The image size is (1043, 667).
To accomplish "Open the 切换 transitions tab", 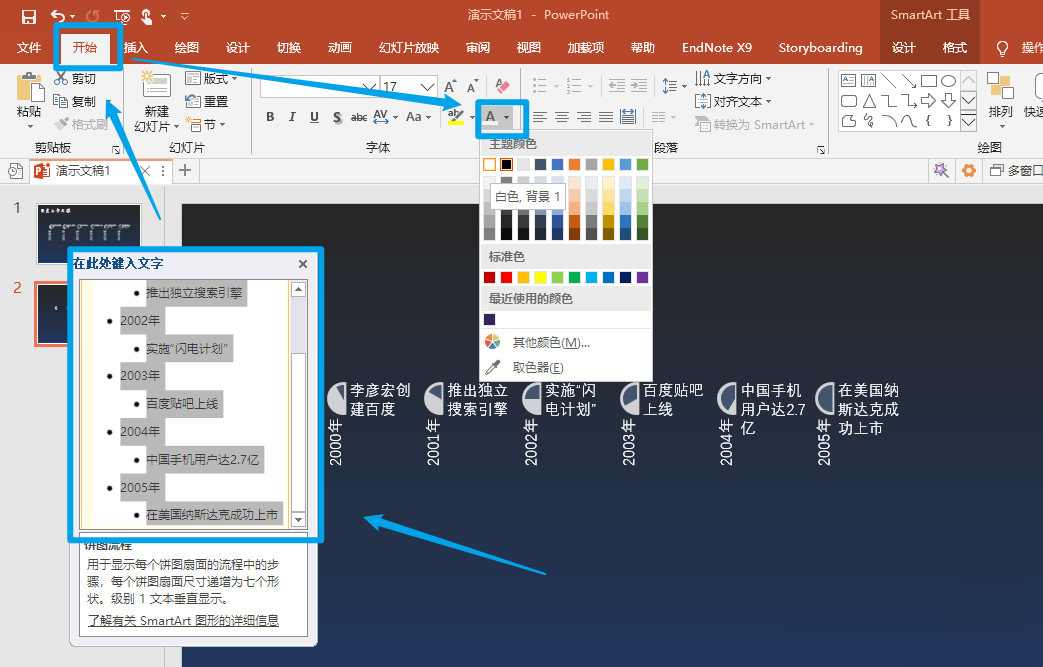I will pyautogui.click(x=289, y=48).
